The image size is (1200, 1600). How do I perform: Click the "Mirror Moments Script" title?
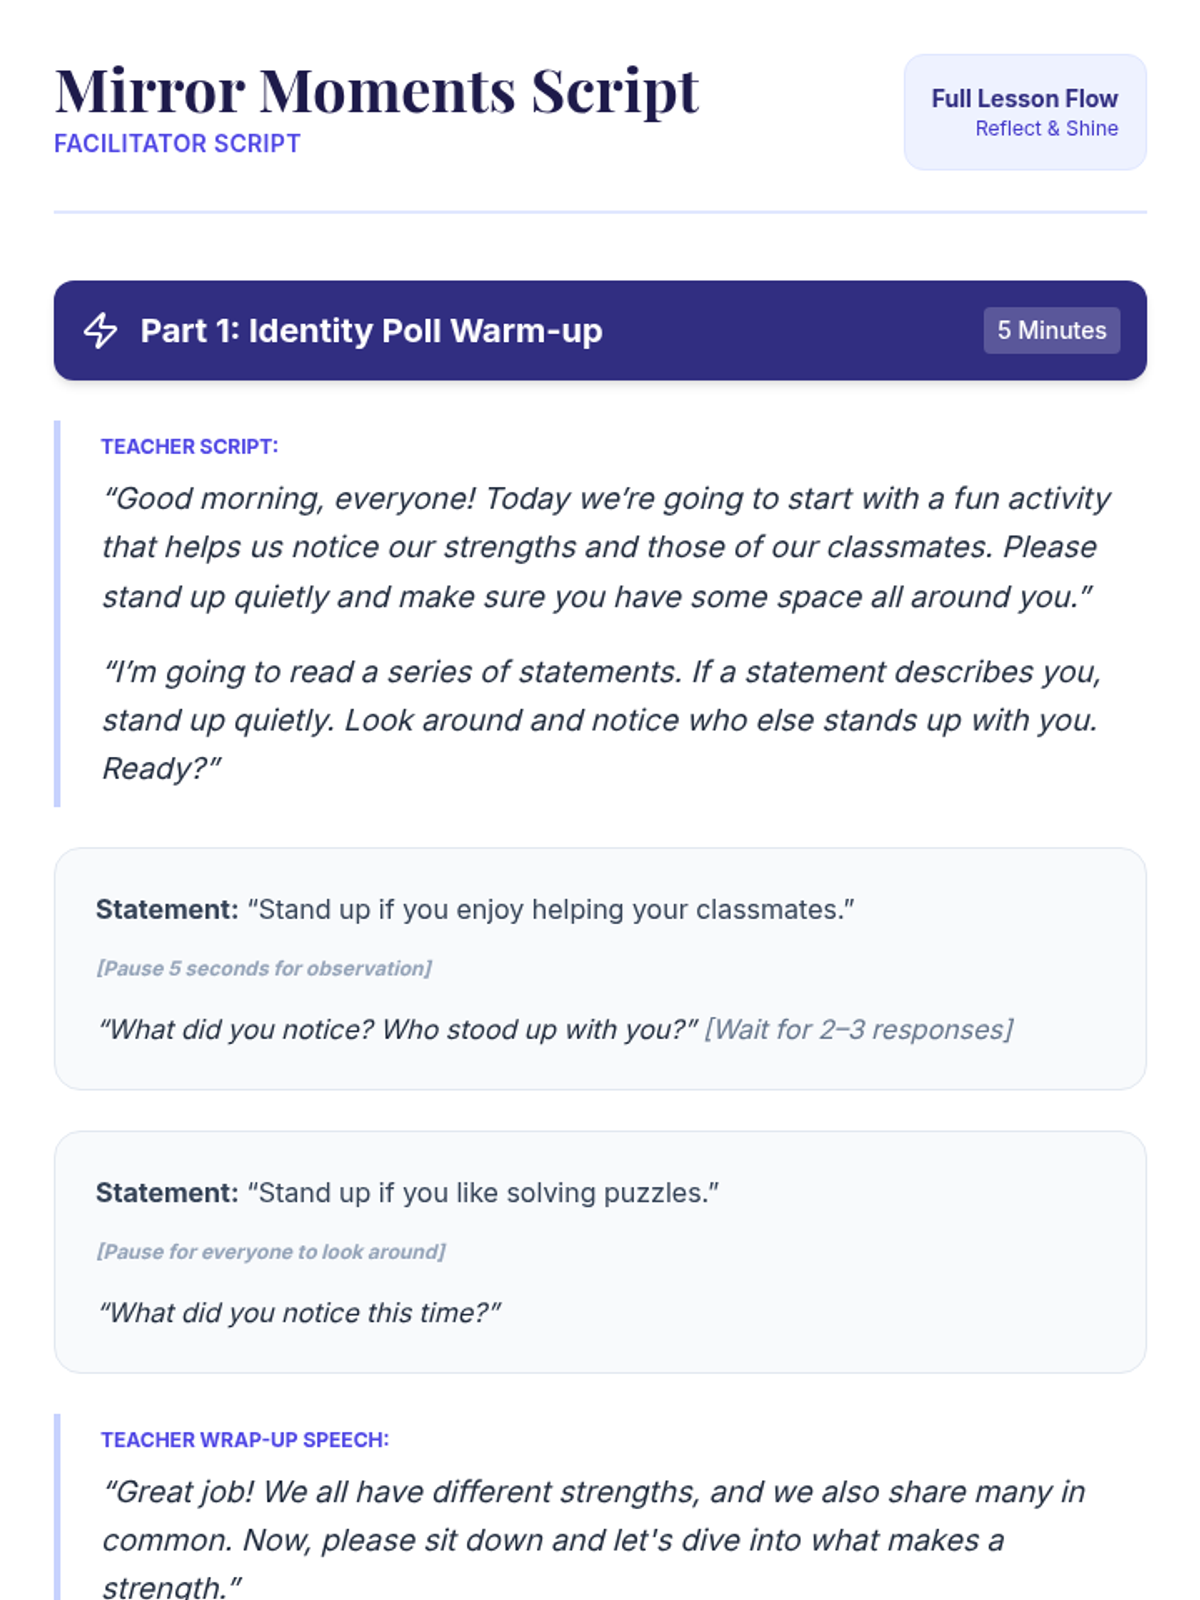click(376, 91)
